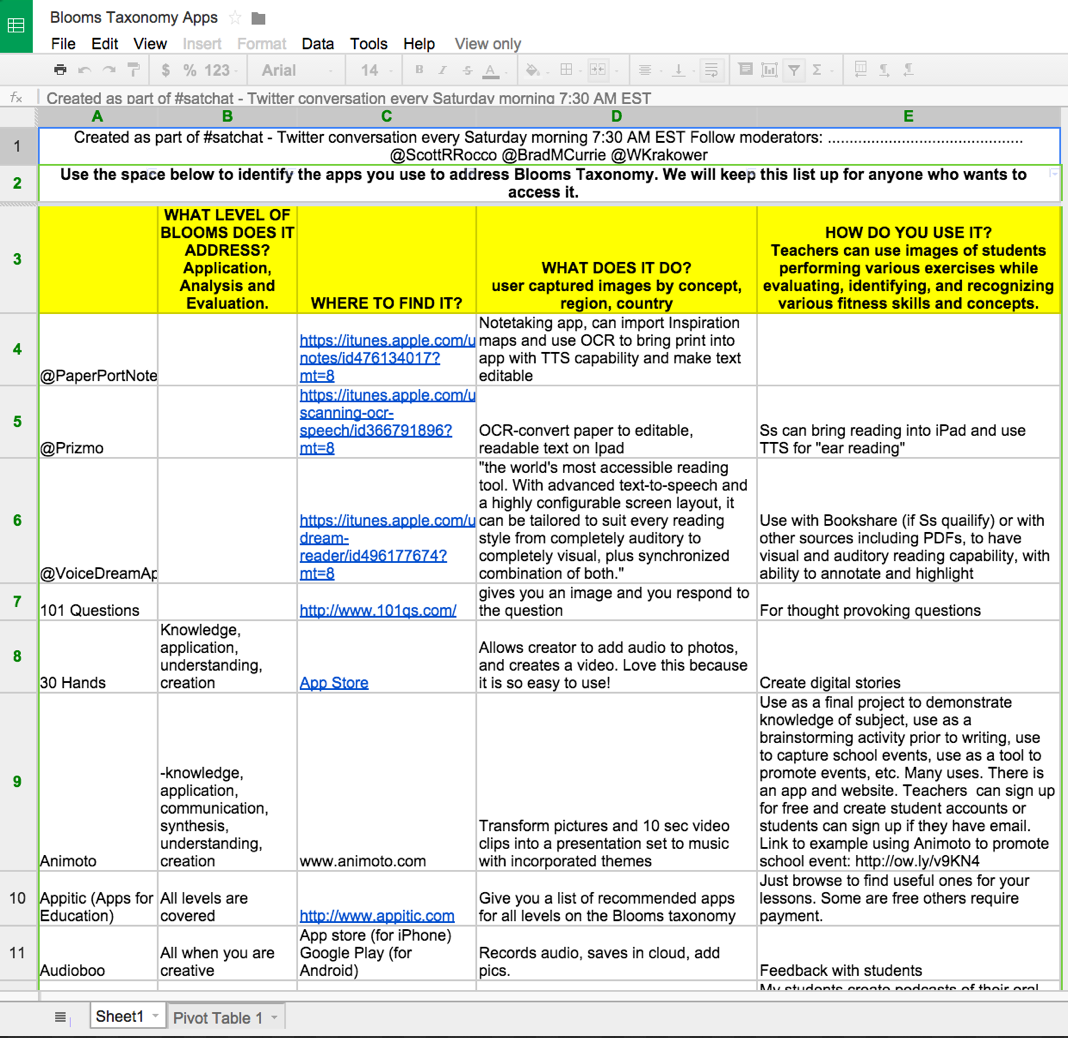Open the Functions (Σ) icon
Image resolution: width=1068 pixels, height=1038 pixels.
click(x=818, y=69)
